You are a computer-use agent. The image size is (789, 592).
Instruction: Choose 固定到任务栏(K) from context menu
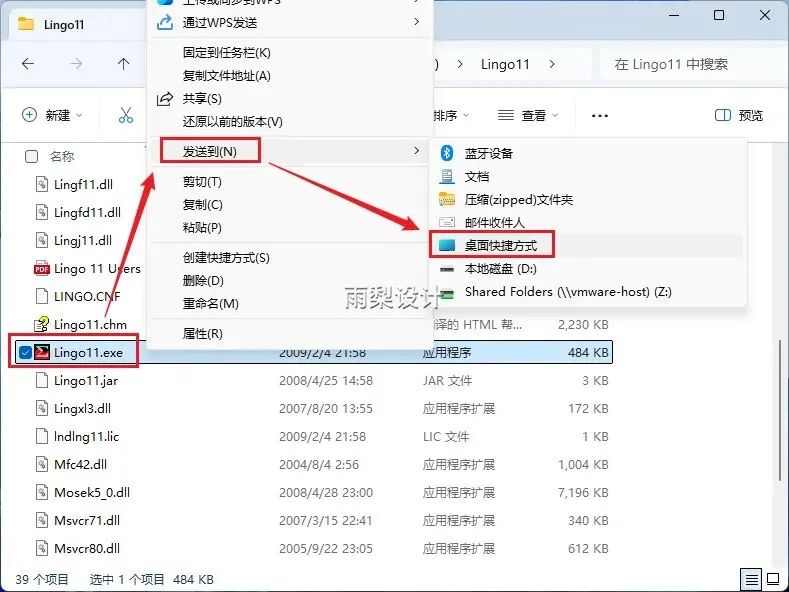[226, 52]
